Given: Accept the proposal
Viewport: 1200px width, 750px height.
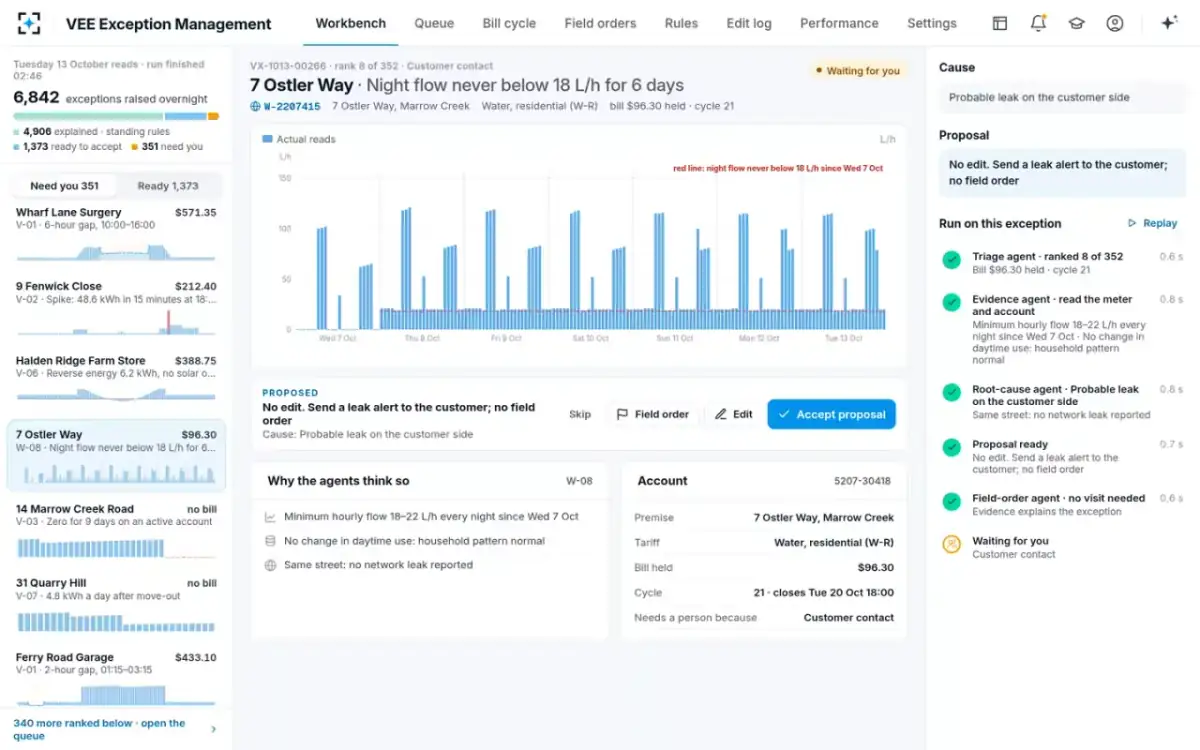Looking at the screenshot, I should [832, 414].
